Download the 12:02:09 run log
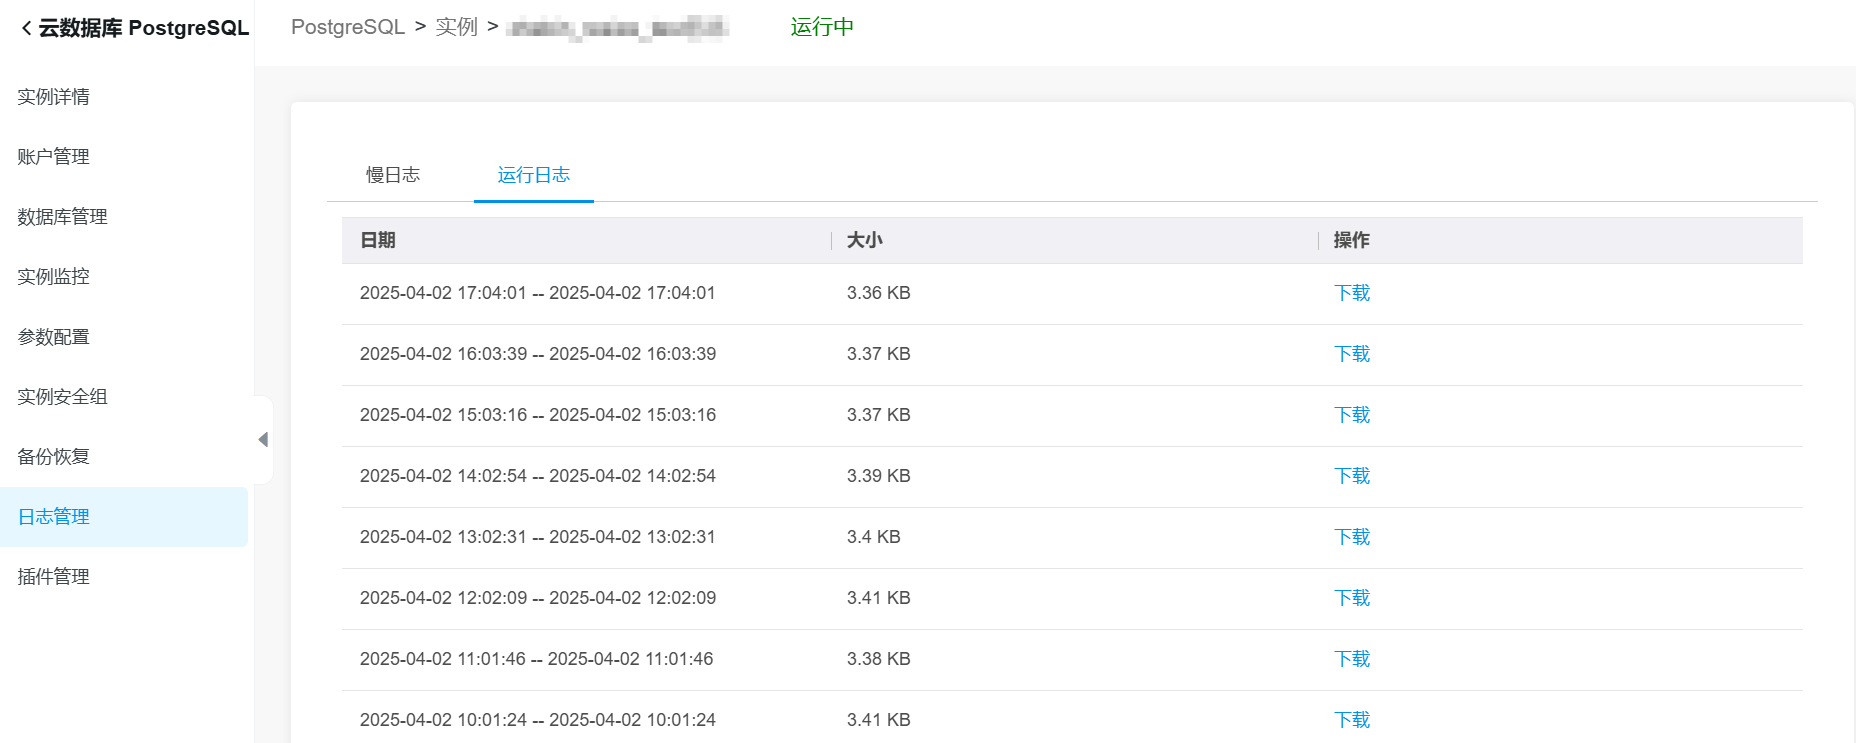1856x743 pixels. [x=1352, y=598]
